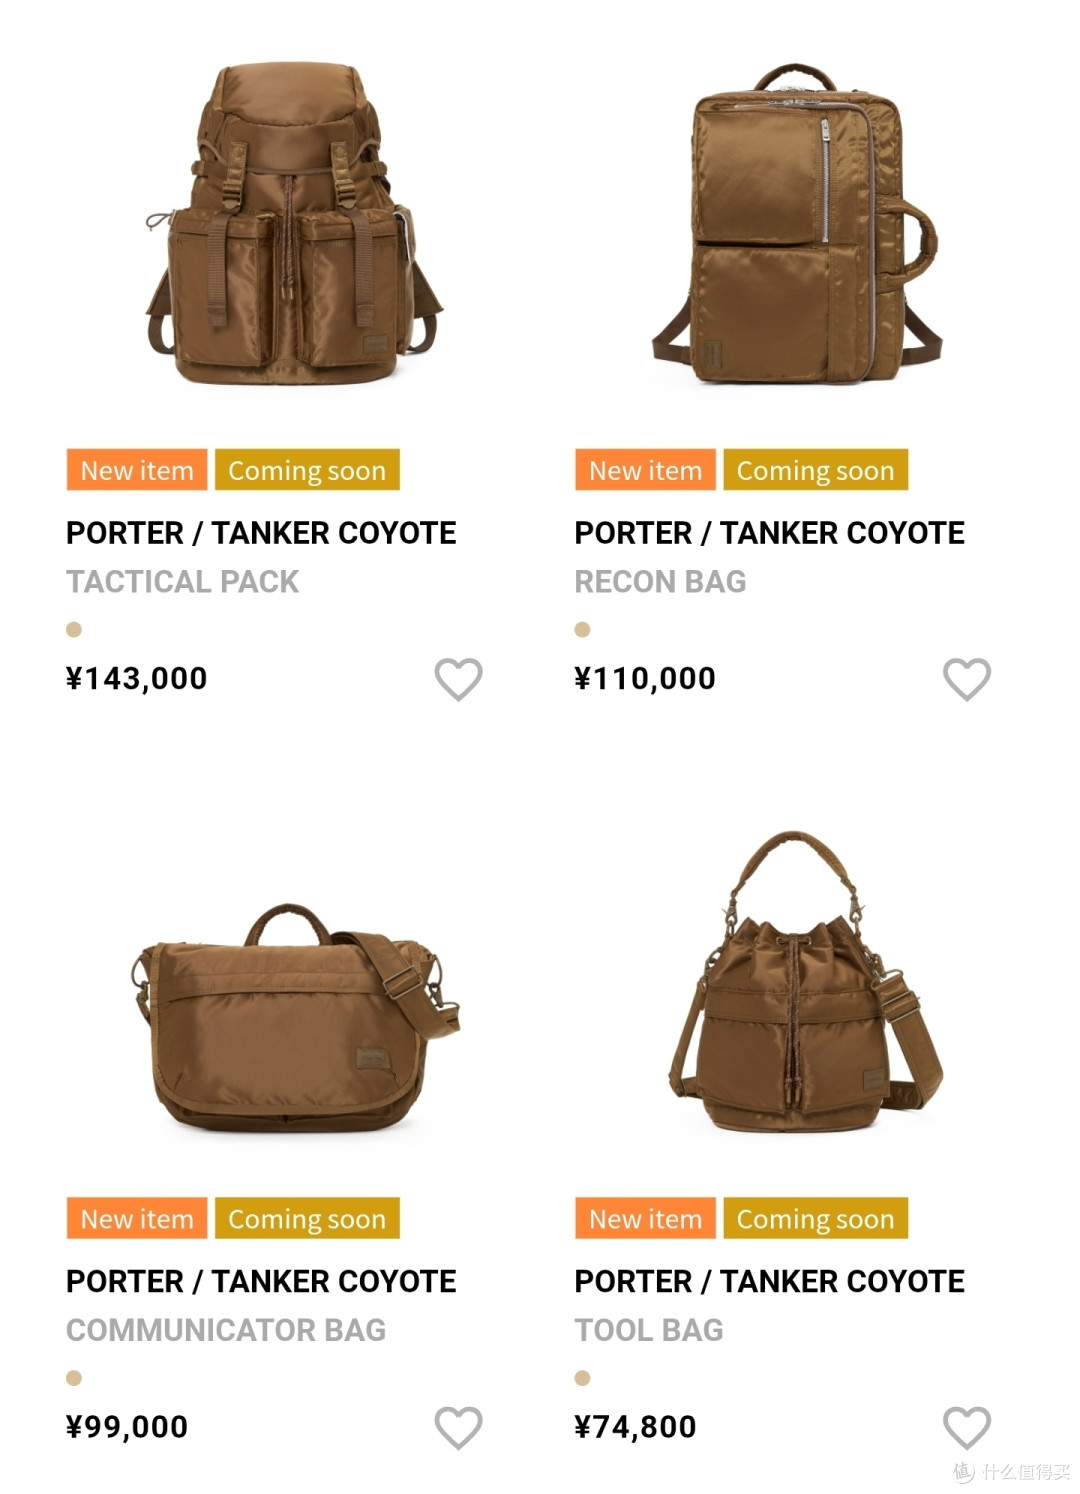This screenshot has height=1494, width=1080.
Task: Select the coyote color dot under Tactical Pack
Action: [74, 629]
